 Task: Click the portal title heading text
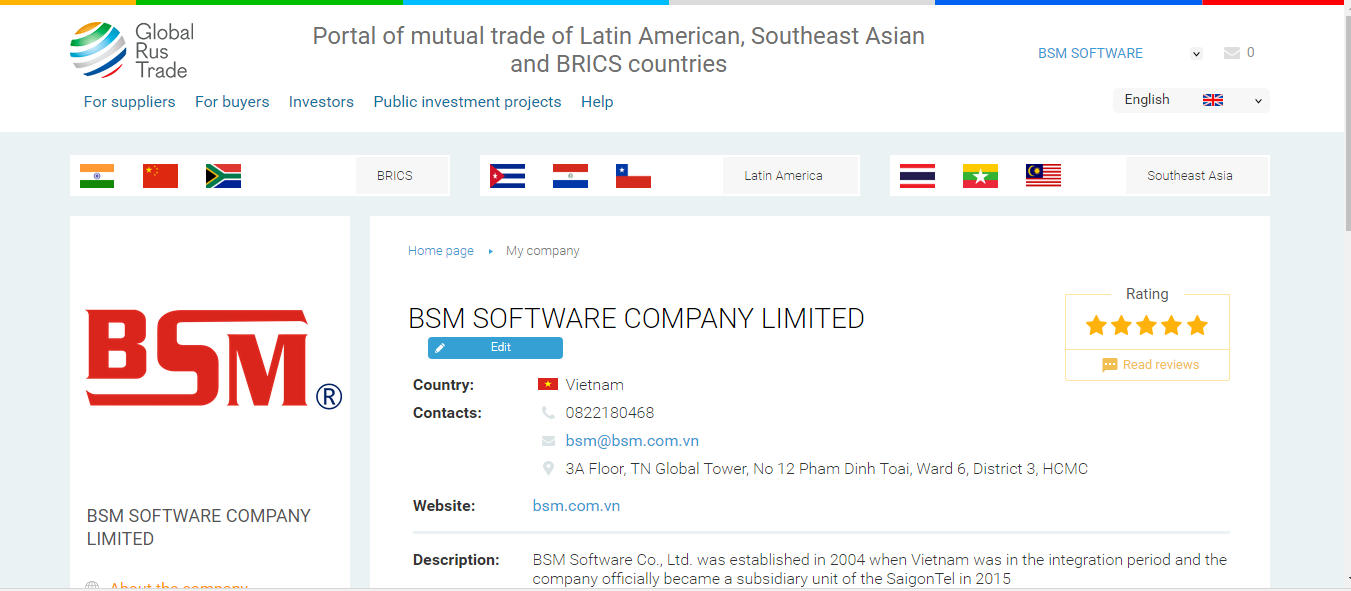[619, 50]
